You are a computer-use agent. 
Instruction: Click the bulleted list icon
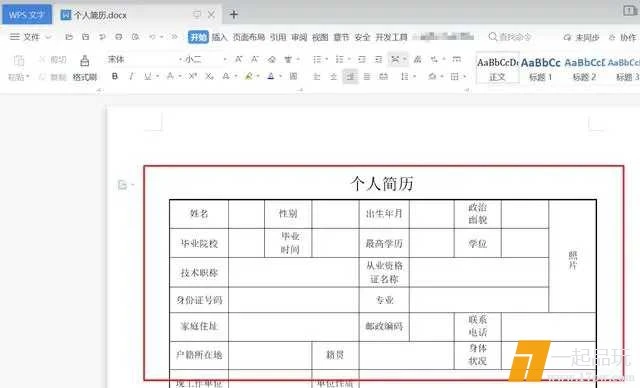[317, 60]
